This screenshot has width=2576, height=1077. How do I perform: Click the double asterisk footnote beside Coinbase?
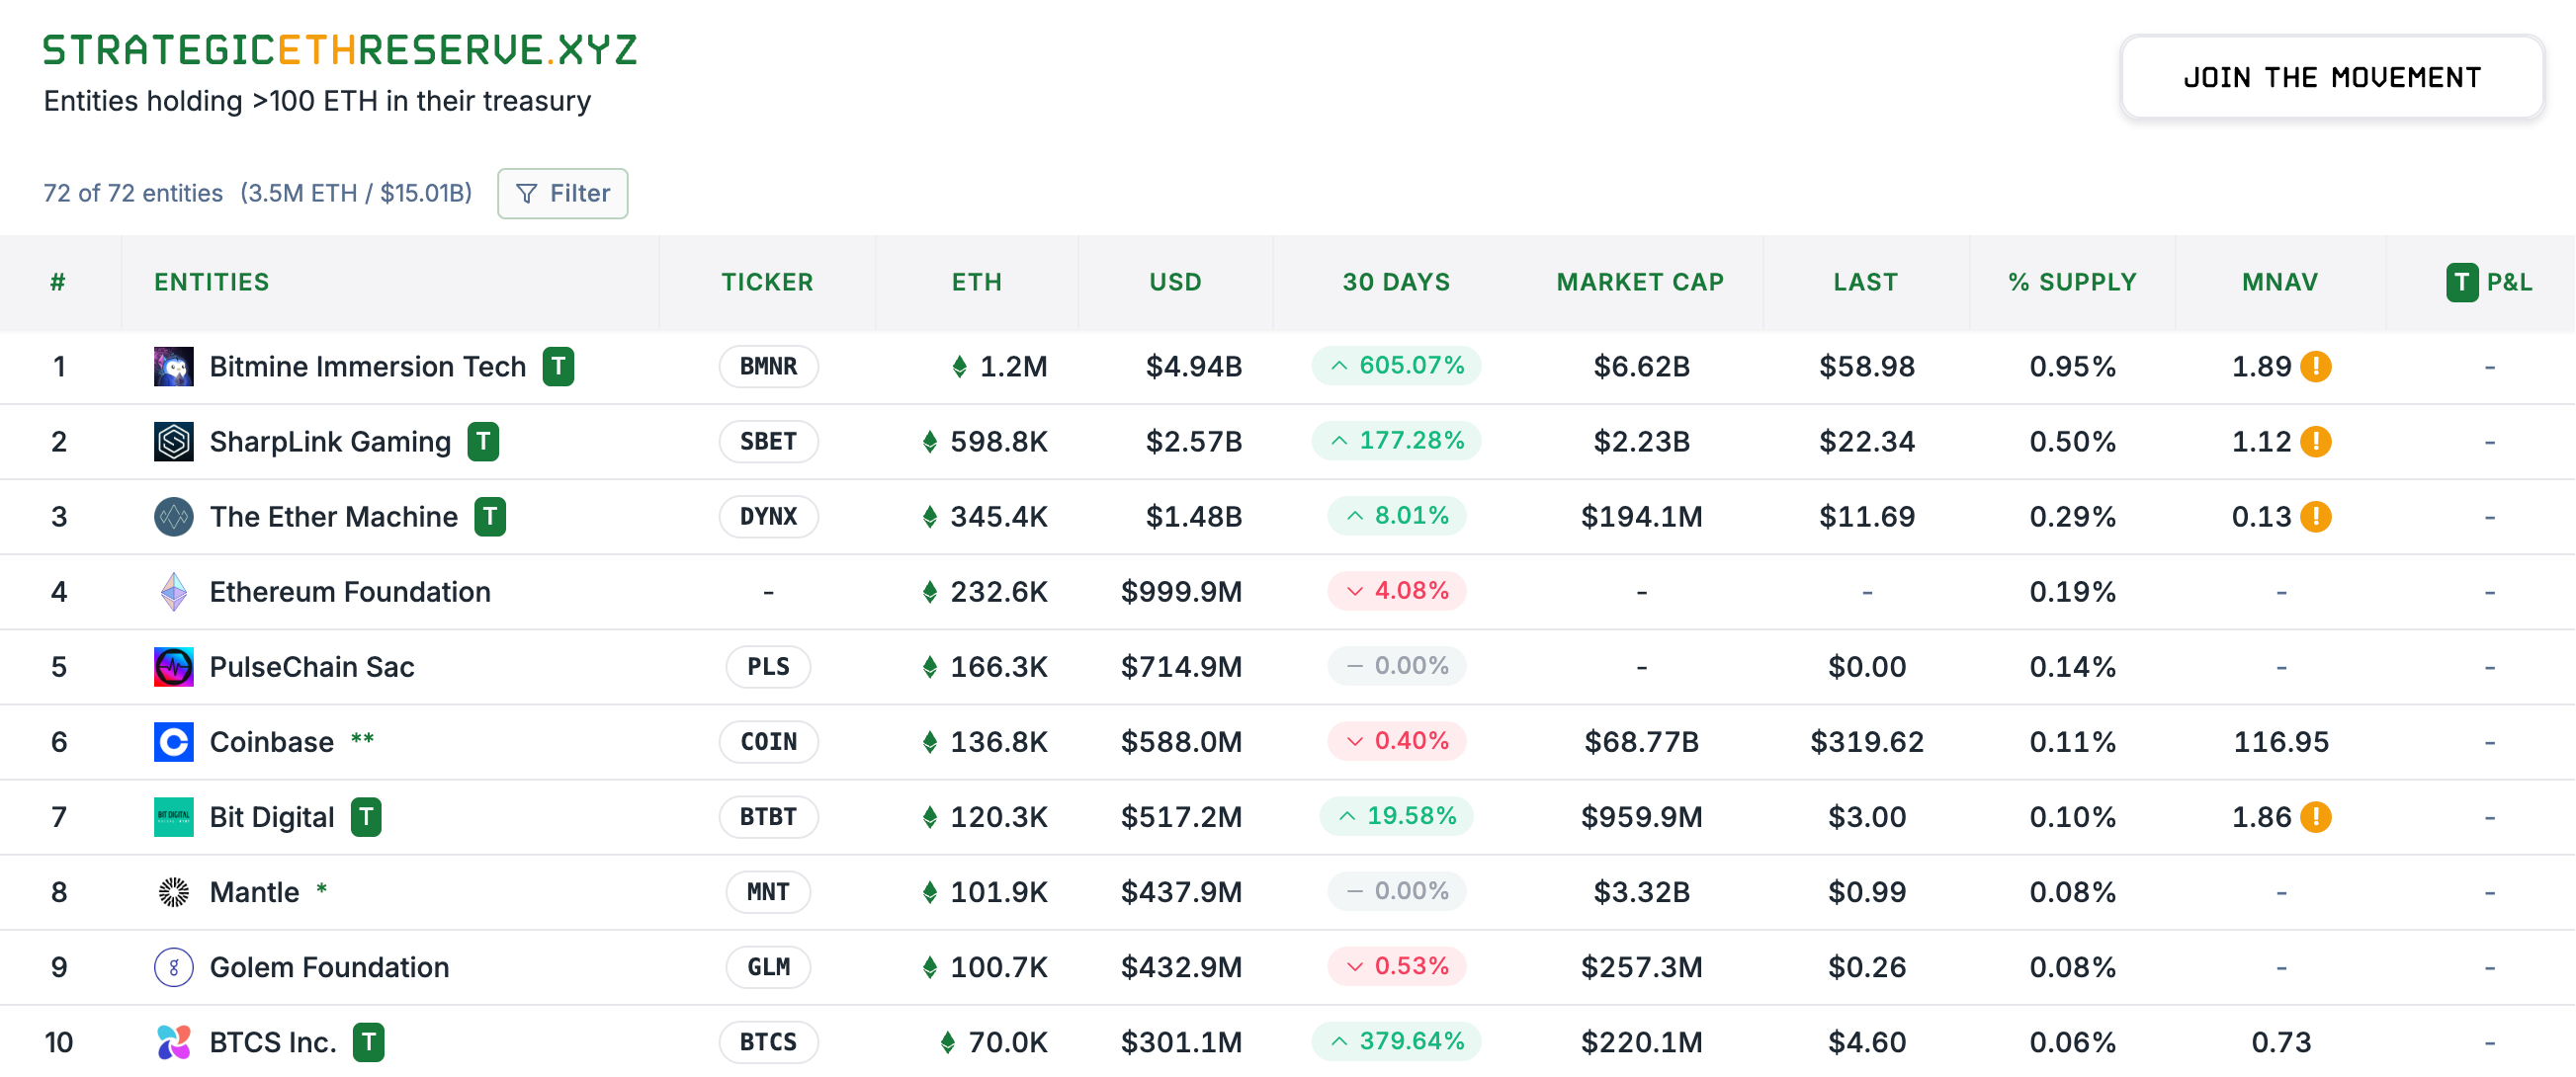click(x=362, y=738)
